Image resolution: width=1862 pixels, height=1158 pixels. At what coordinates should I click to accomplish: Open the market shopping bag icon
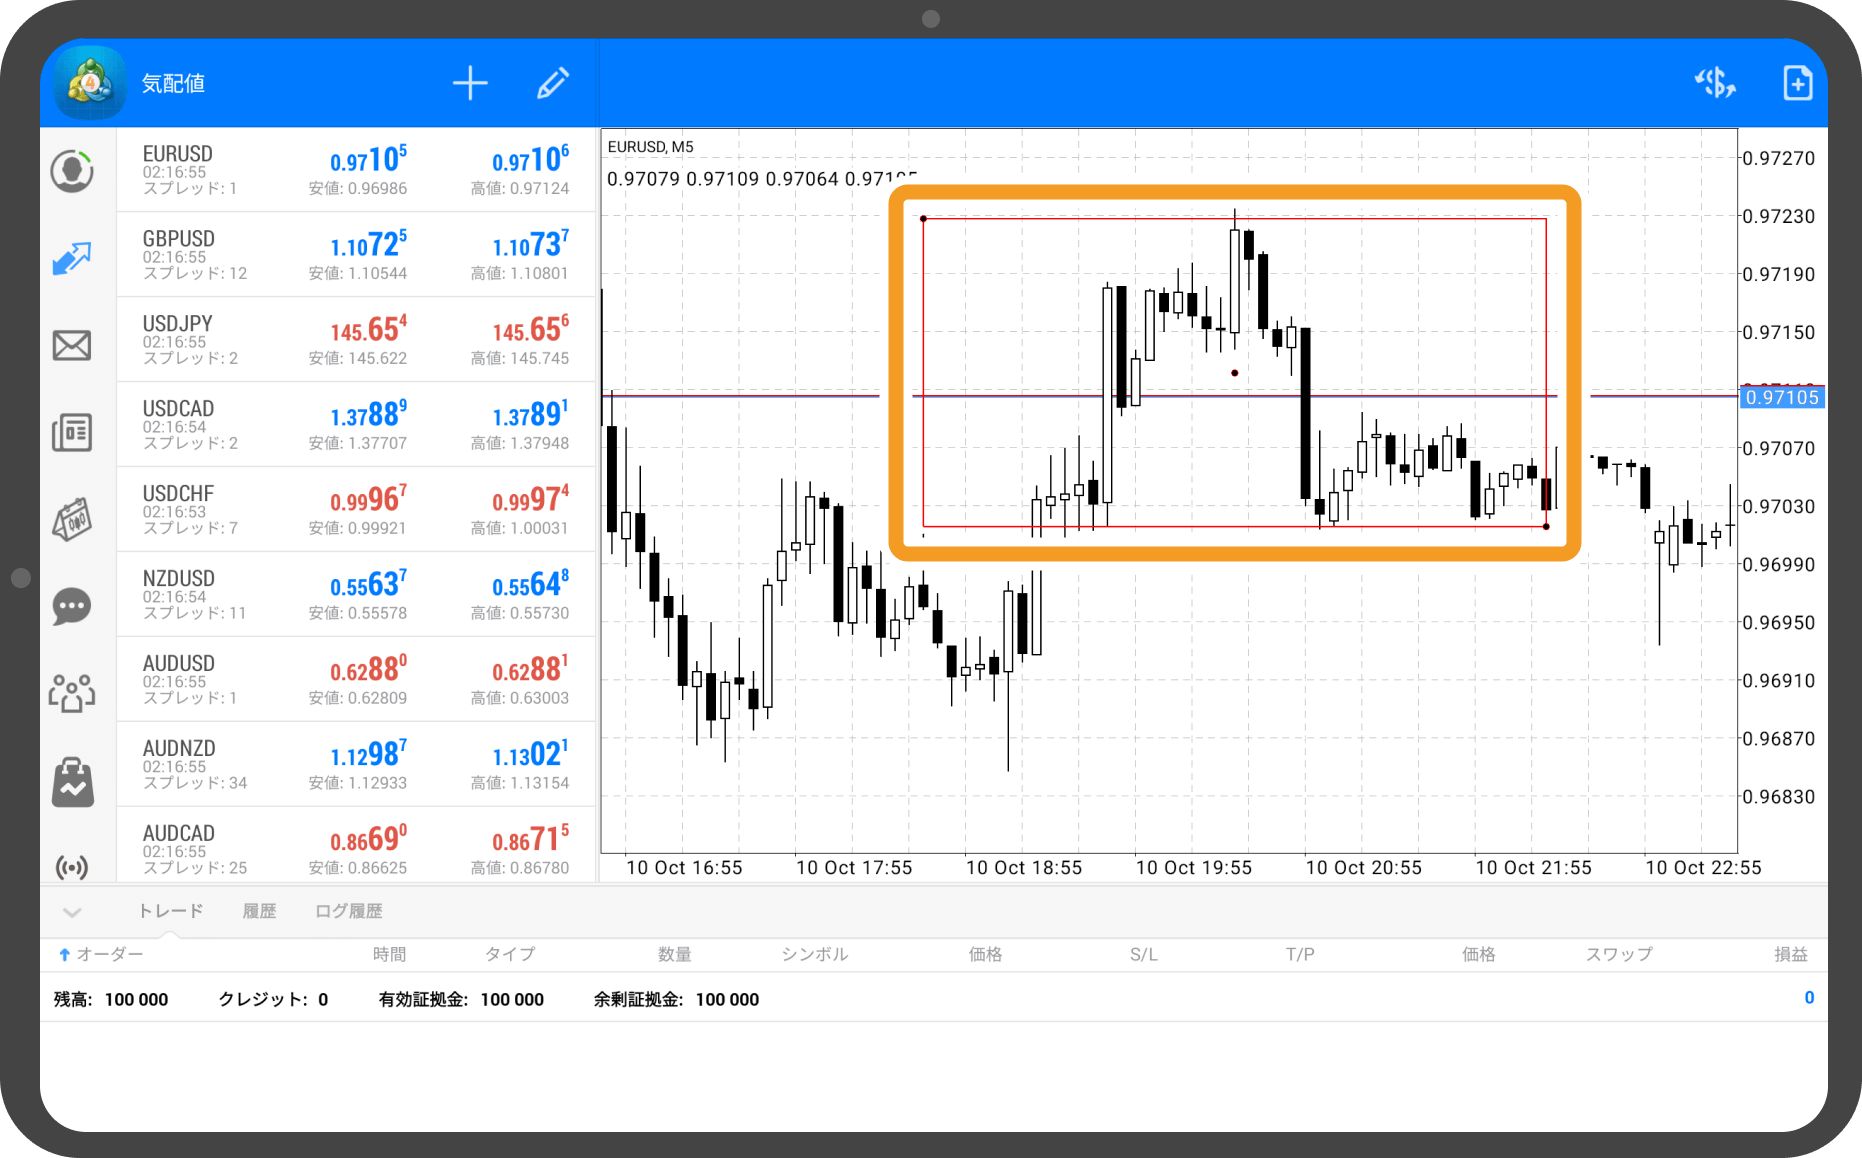(72, 781)
